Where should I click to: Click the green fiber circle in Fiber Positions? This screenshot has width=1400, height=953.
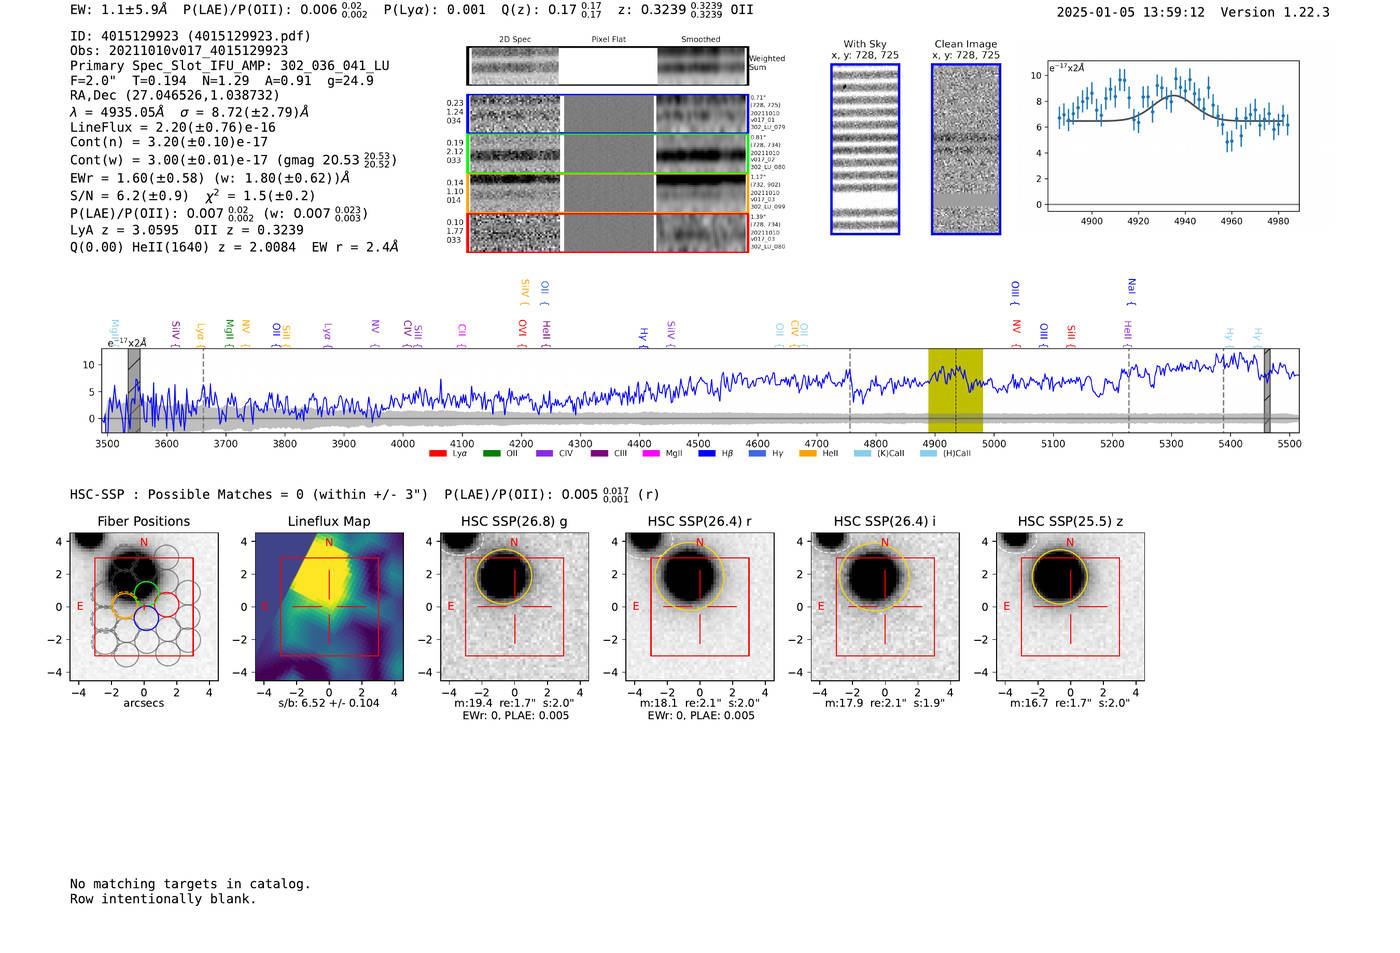146,593
